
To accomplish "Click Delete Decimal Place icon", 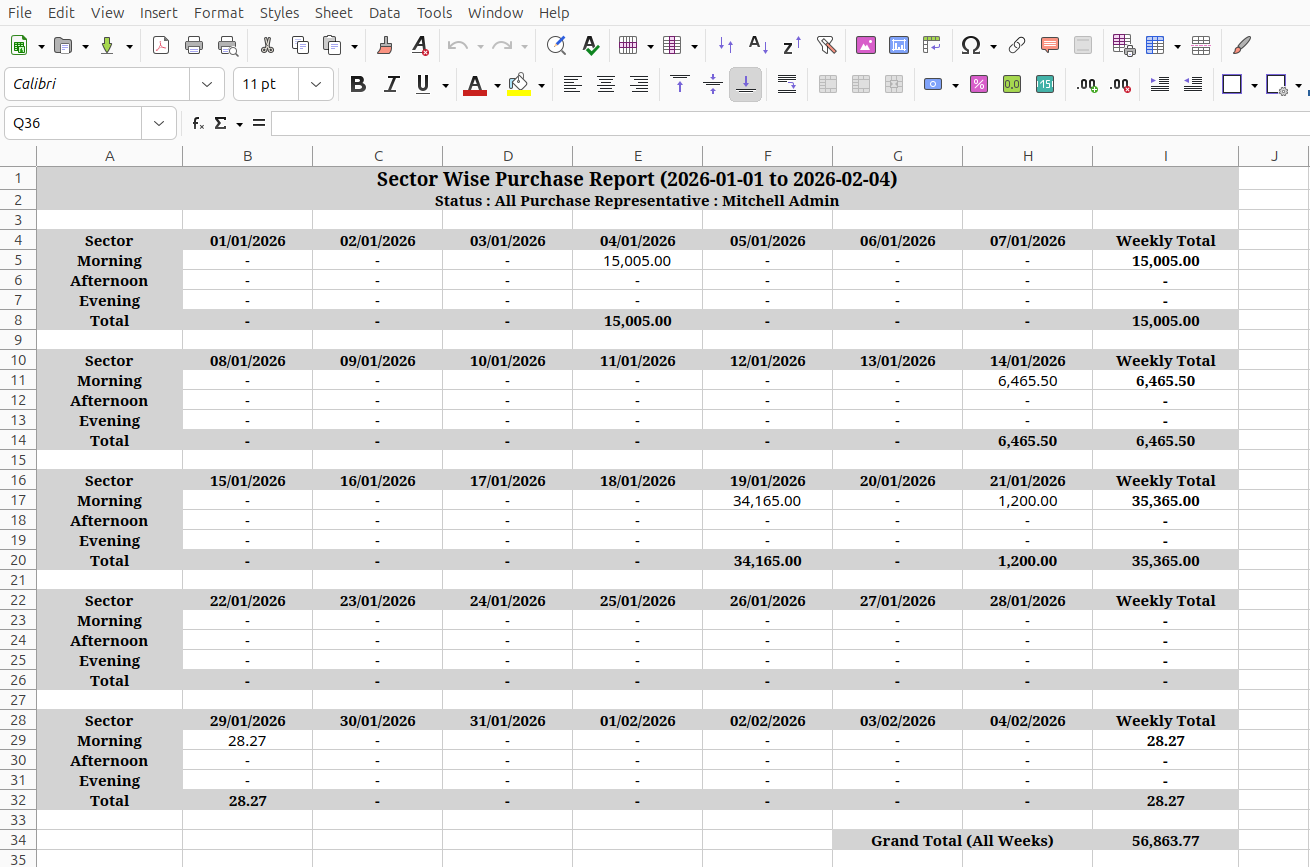I will click(x=1120, y=84).
